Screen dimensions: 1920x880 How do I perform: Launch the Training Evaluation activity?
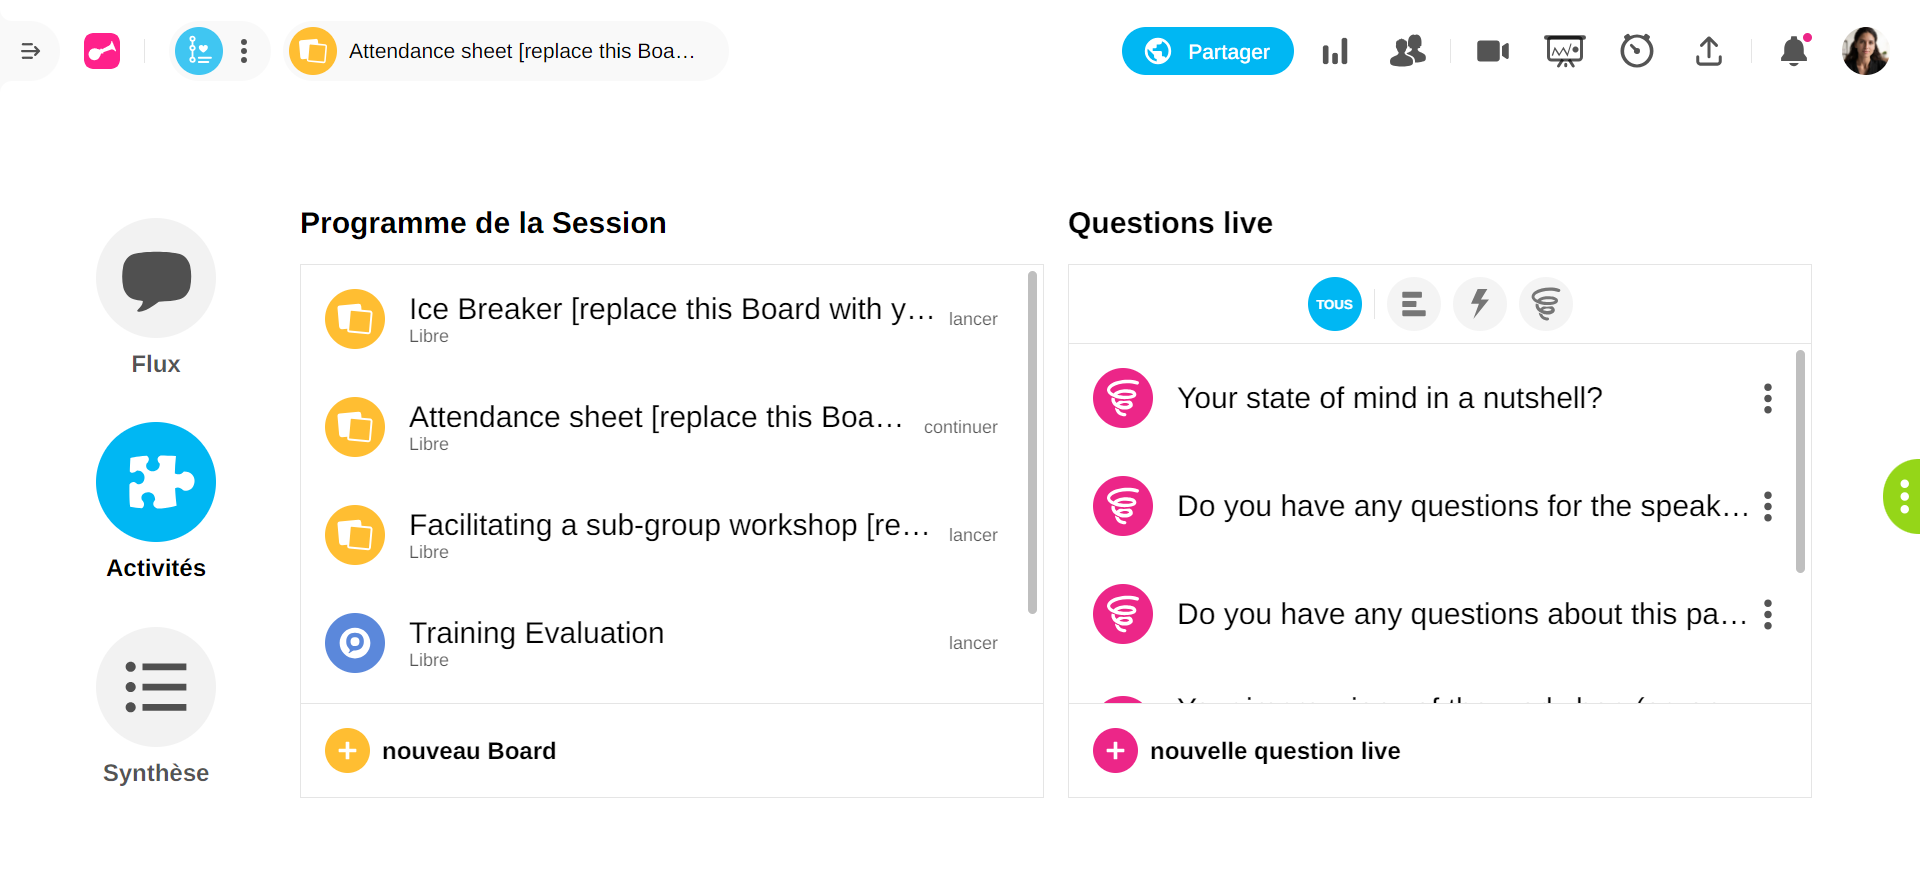[x=972, y=643]
